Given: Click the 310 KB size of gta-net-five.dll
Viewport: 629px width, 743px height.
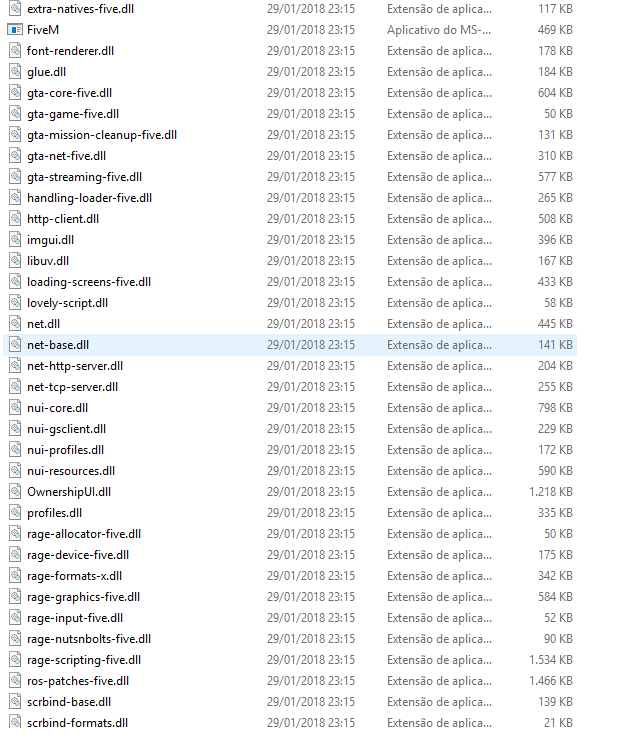Looking at the screenshot, I should coord(555,156).
